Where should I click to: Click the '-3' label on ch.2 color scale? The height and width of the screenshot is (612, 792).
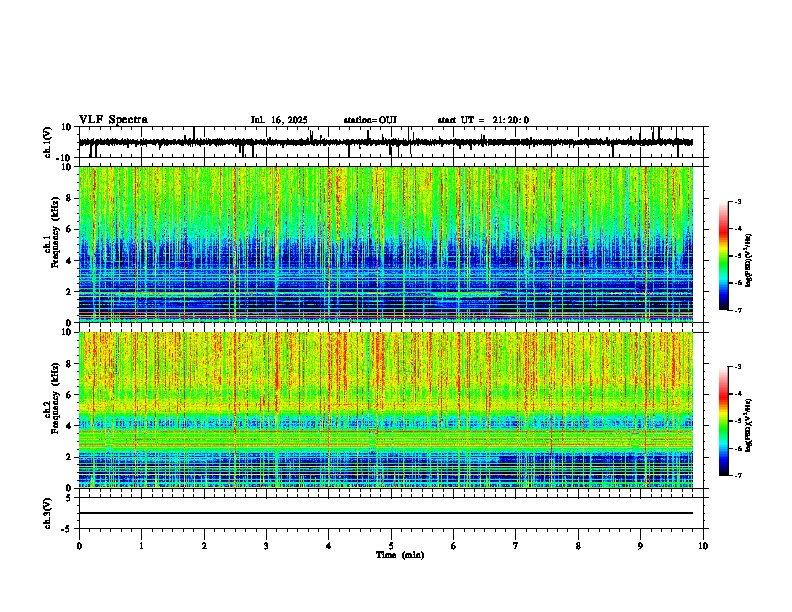point(738,367)
